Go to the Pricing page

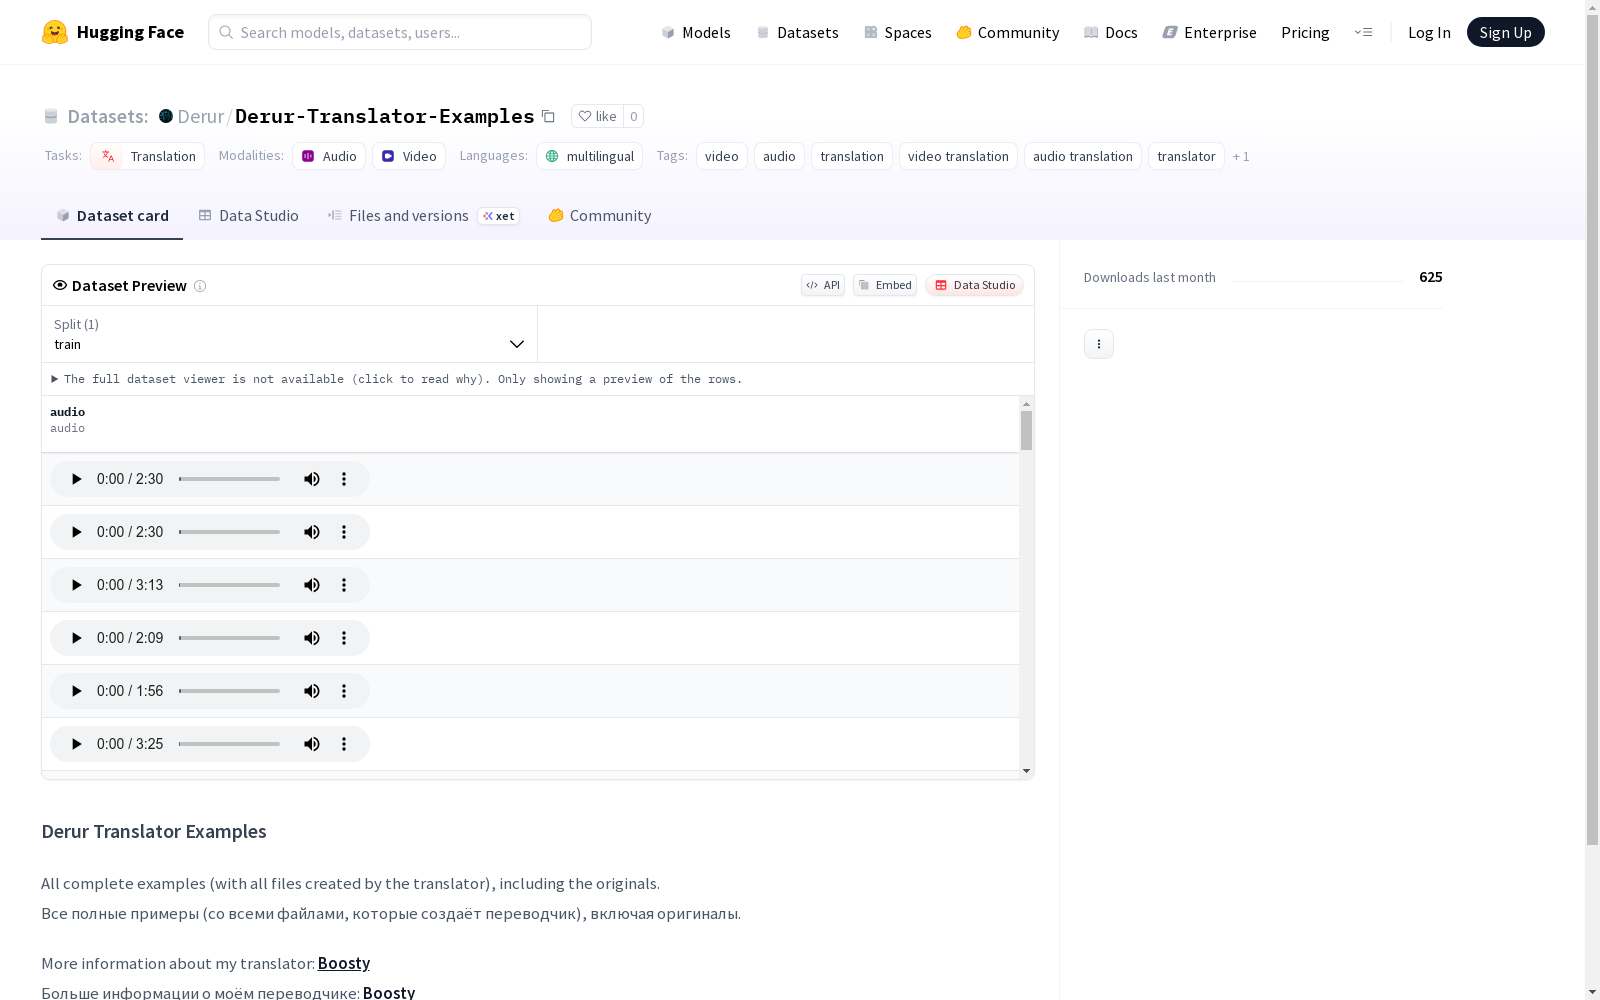[1305, 32]
